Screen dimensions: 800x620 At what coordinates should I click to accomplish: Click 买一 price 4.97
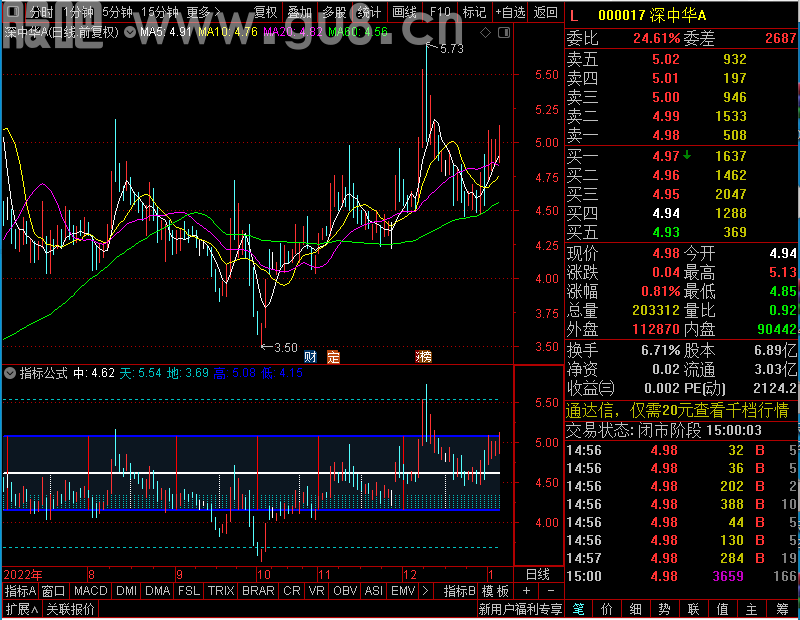pyautogui.click(x=666, y=156)
